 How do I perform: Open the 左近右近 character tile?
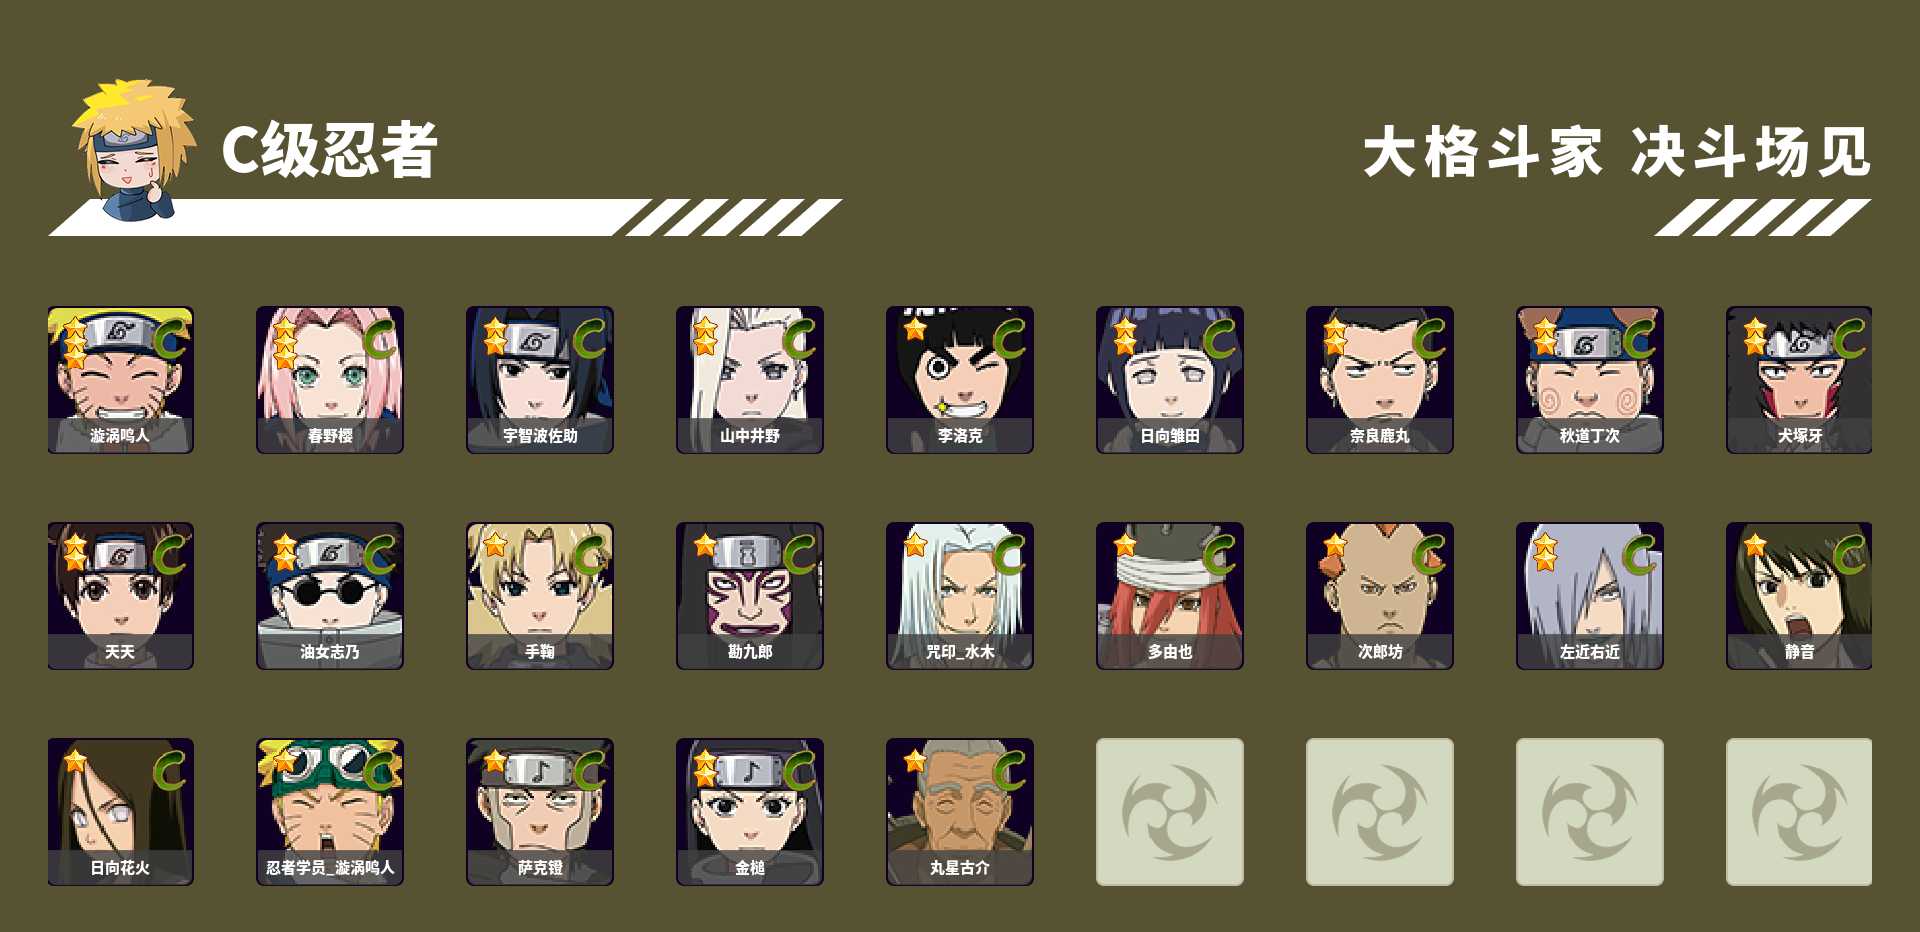tap(1590, 596)
